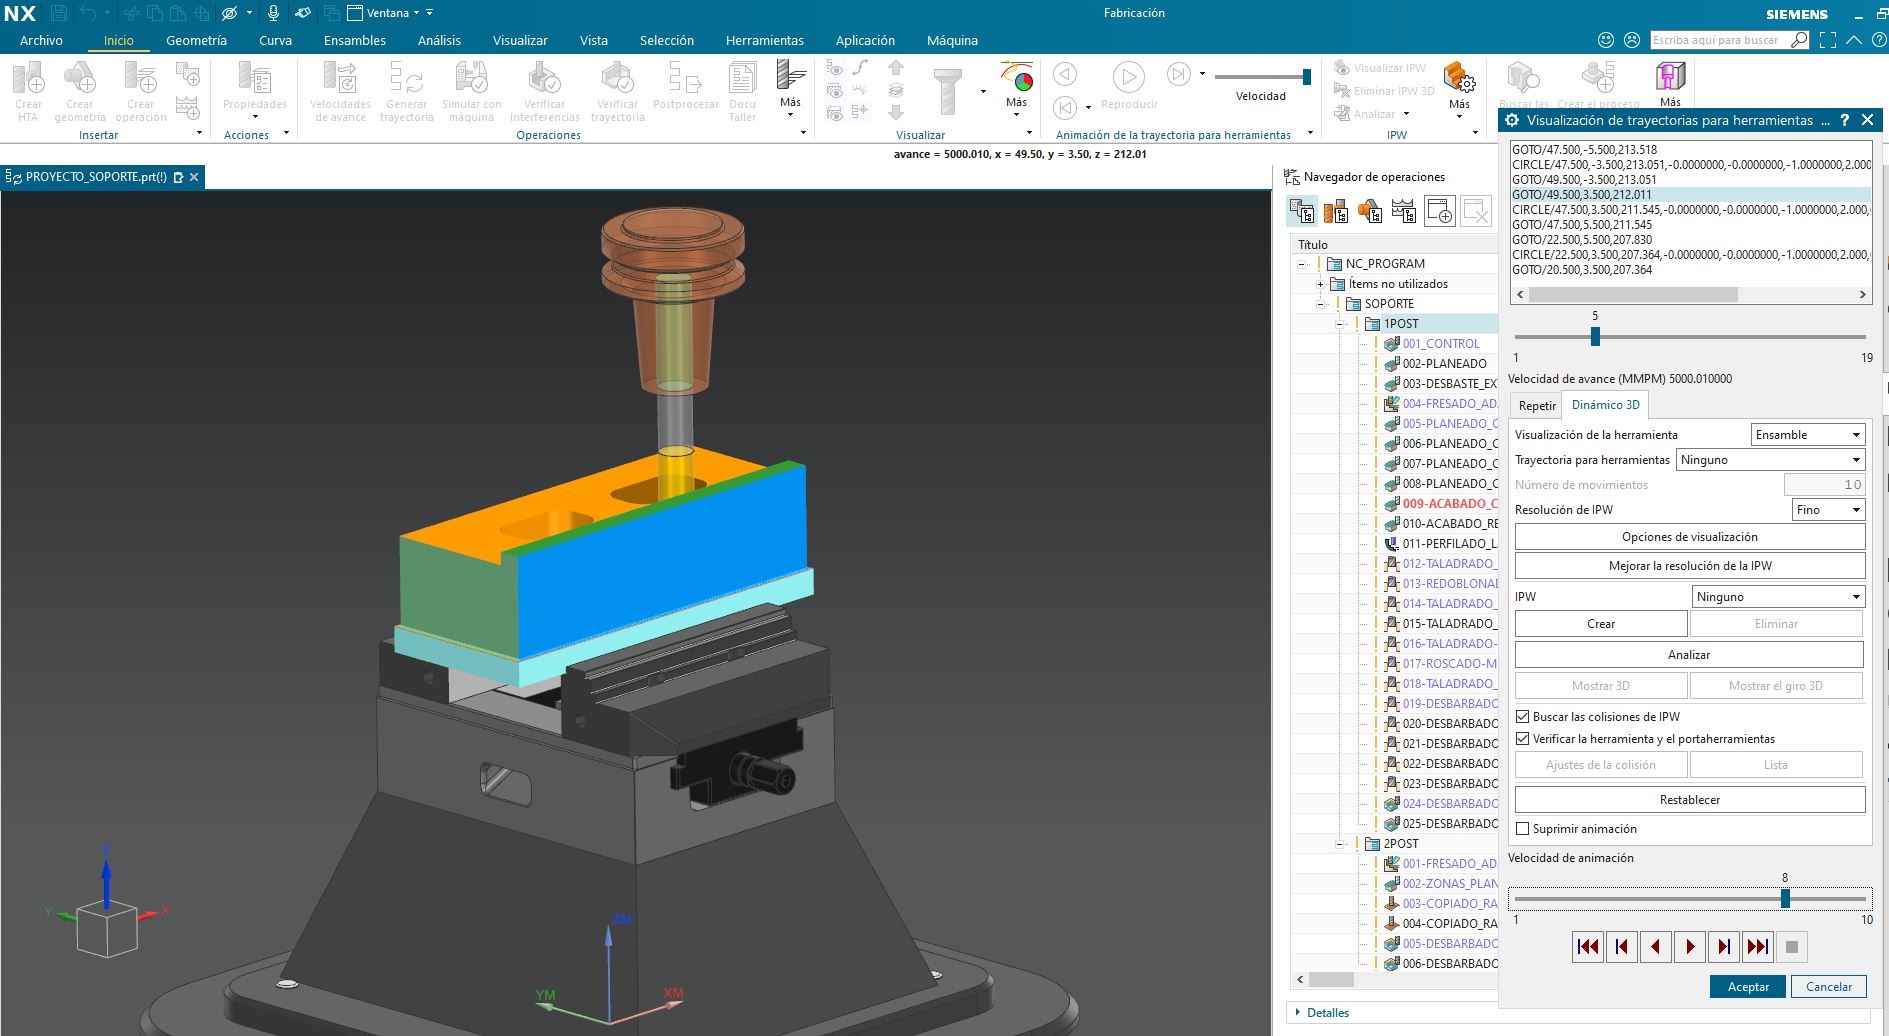Click the Postprocesar icon
The width and height of the screenshot is (1889, 1036).
click(685, 78)
